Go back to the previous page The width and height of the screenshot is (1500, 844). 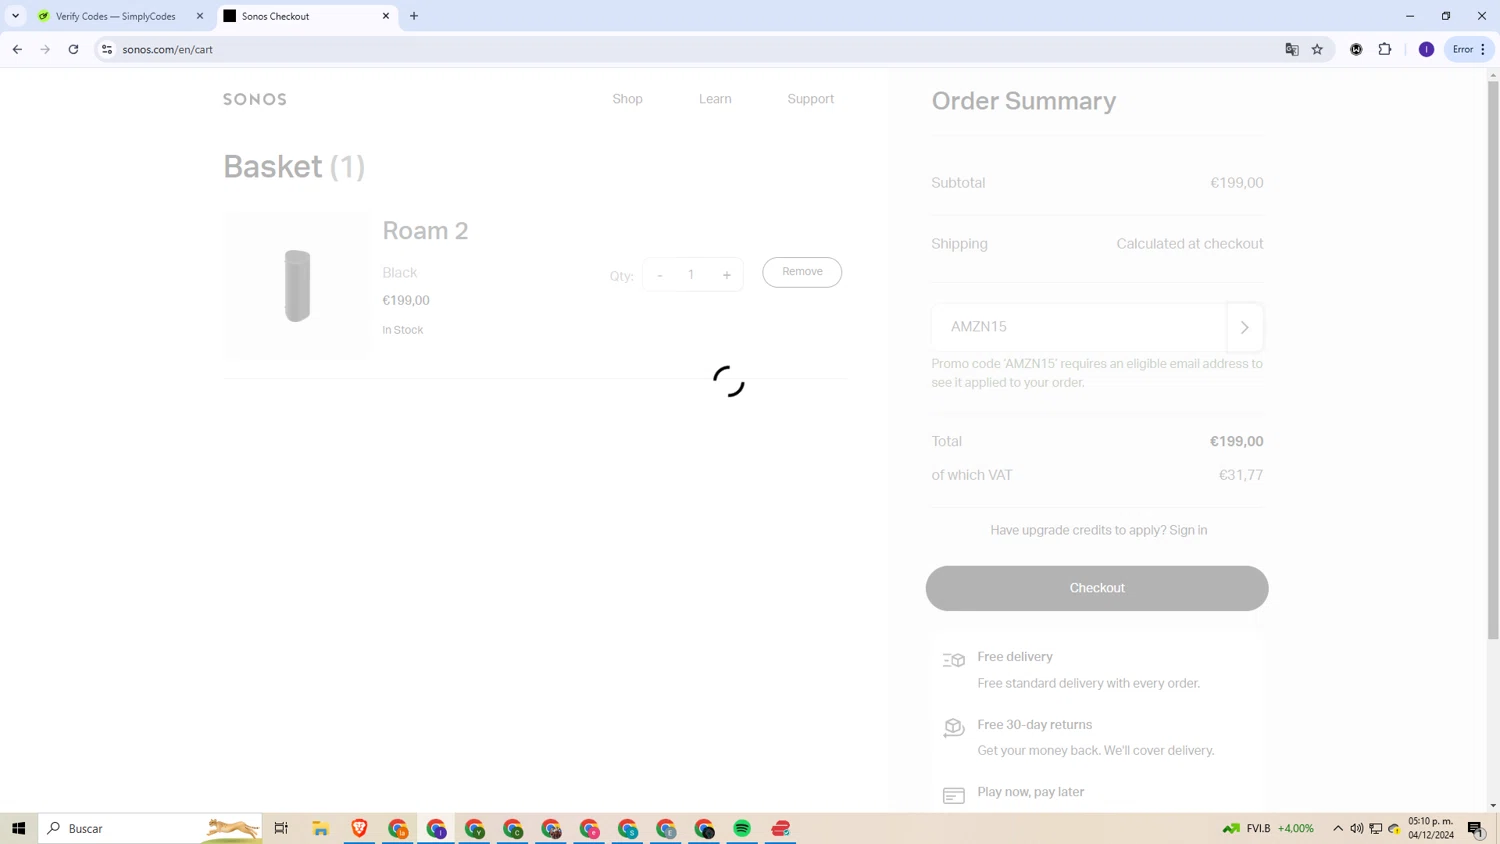(17, 49)
